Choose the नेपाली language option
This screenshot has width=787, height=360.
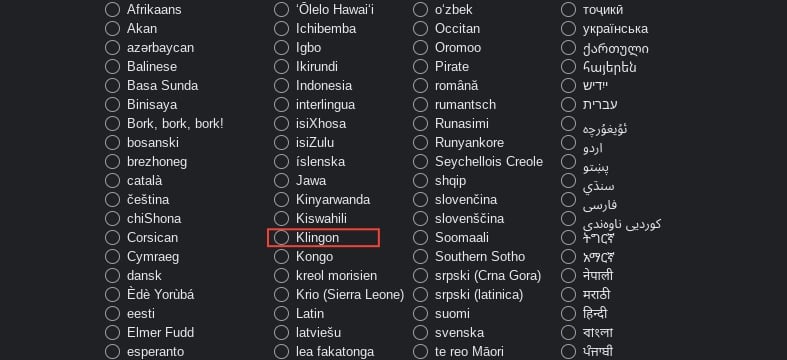[x=568, y=276]
